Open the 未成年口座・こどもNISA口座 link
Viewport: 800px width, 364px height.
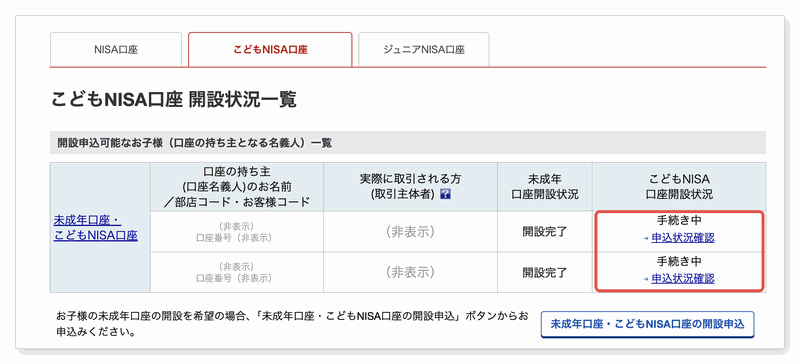(x=95, y=228)
